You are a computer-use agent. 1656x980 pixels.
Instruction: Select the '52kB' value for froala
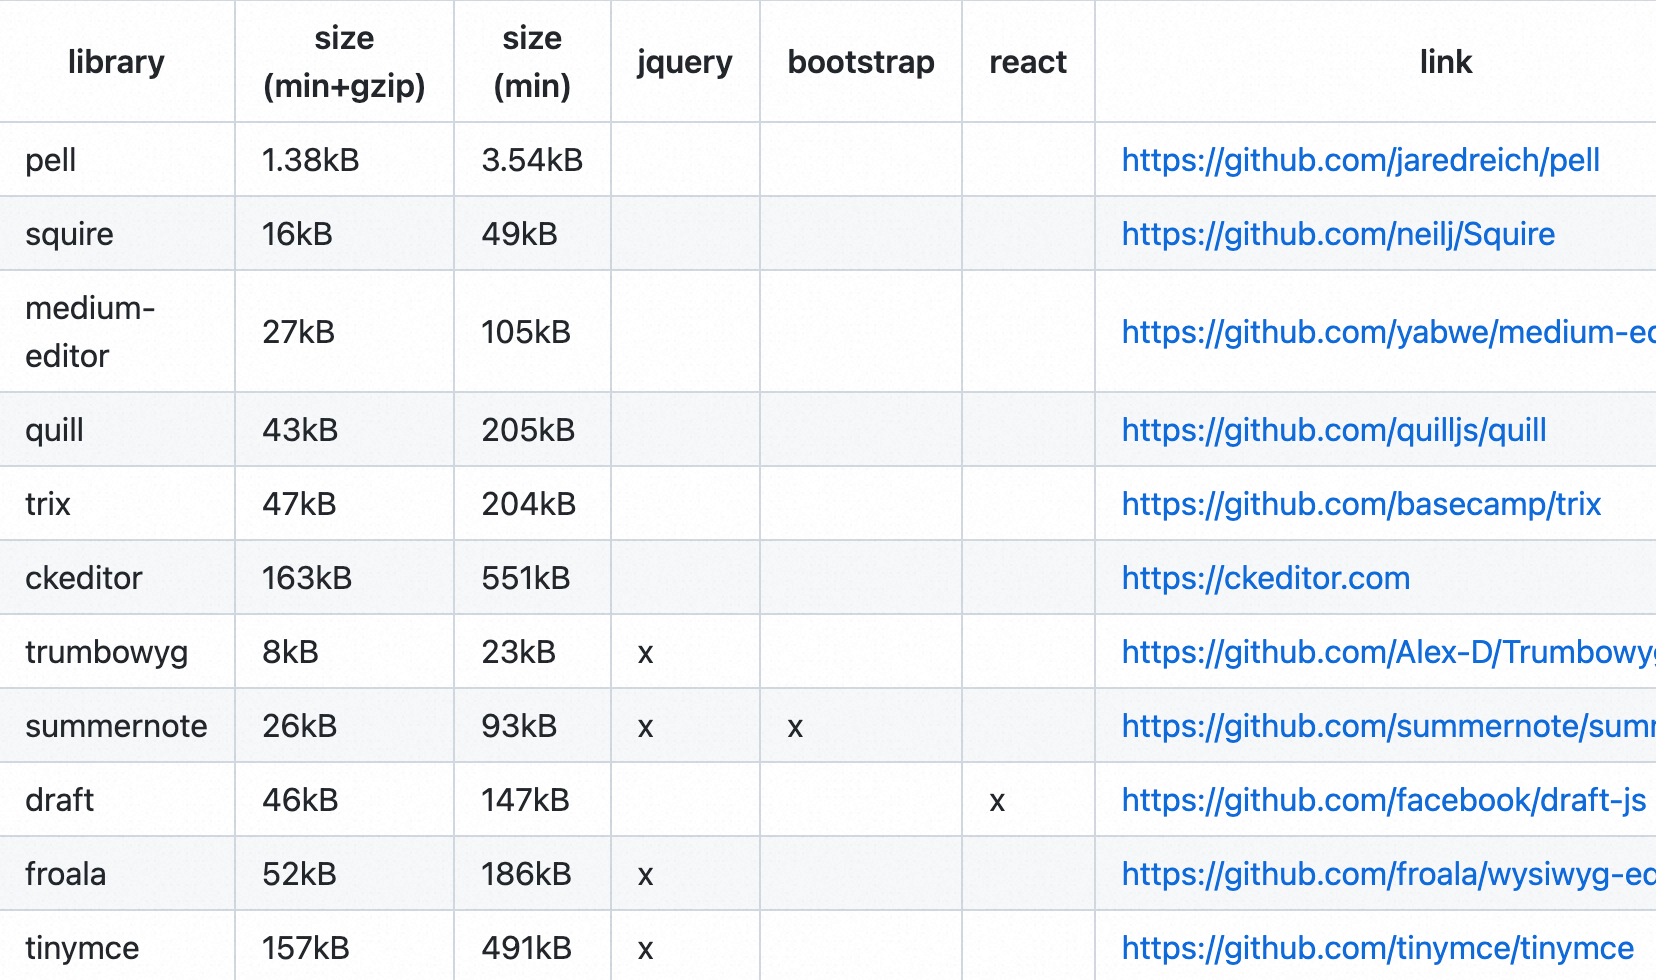[x=299, y=874]
